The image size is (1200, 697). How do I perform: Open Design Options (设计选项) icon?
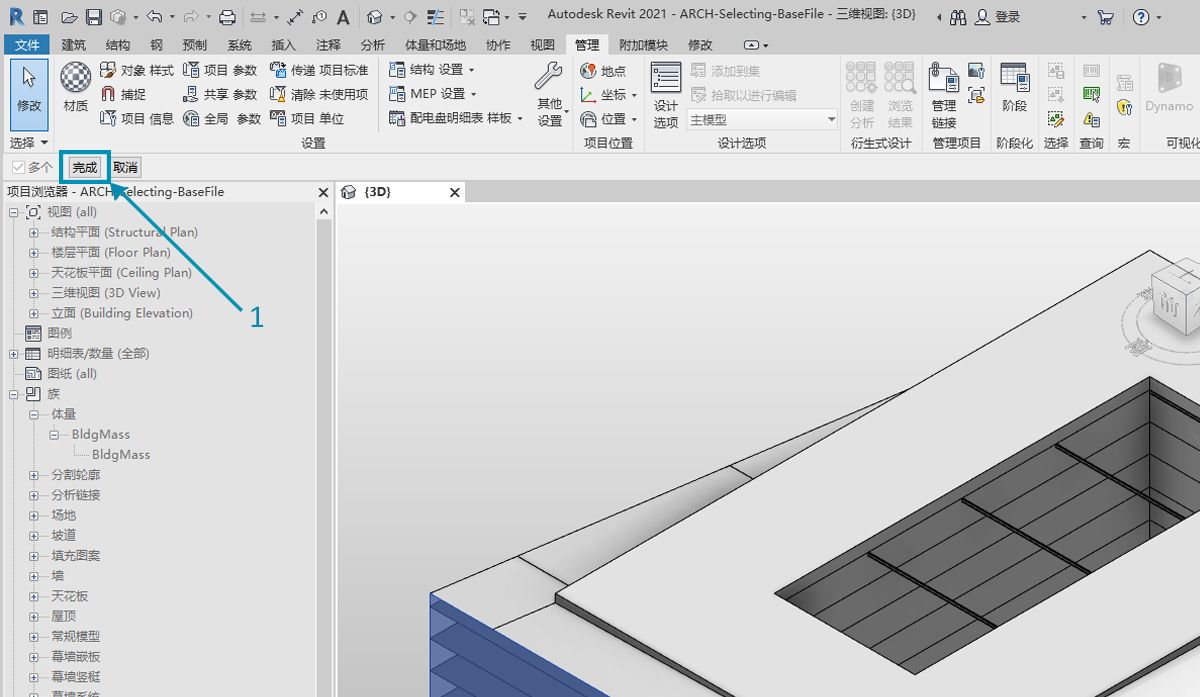(x=666, y=94)
